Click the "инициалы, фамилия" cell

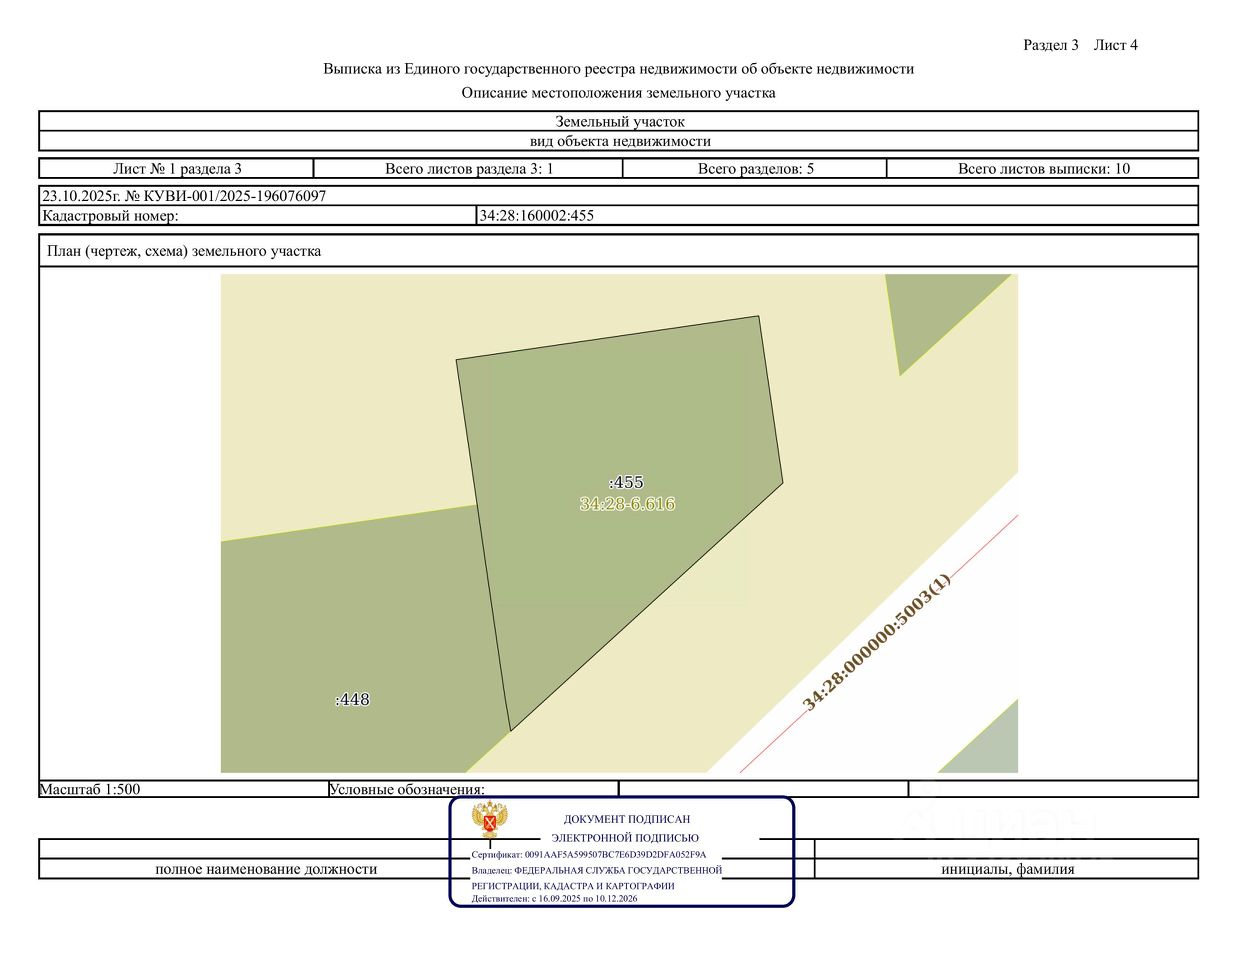tap(1007, 869)
